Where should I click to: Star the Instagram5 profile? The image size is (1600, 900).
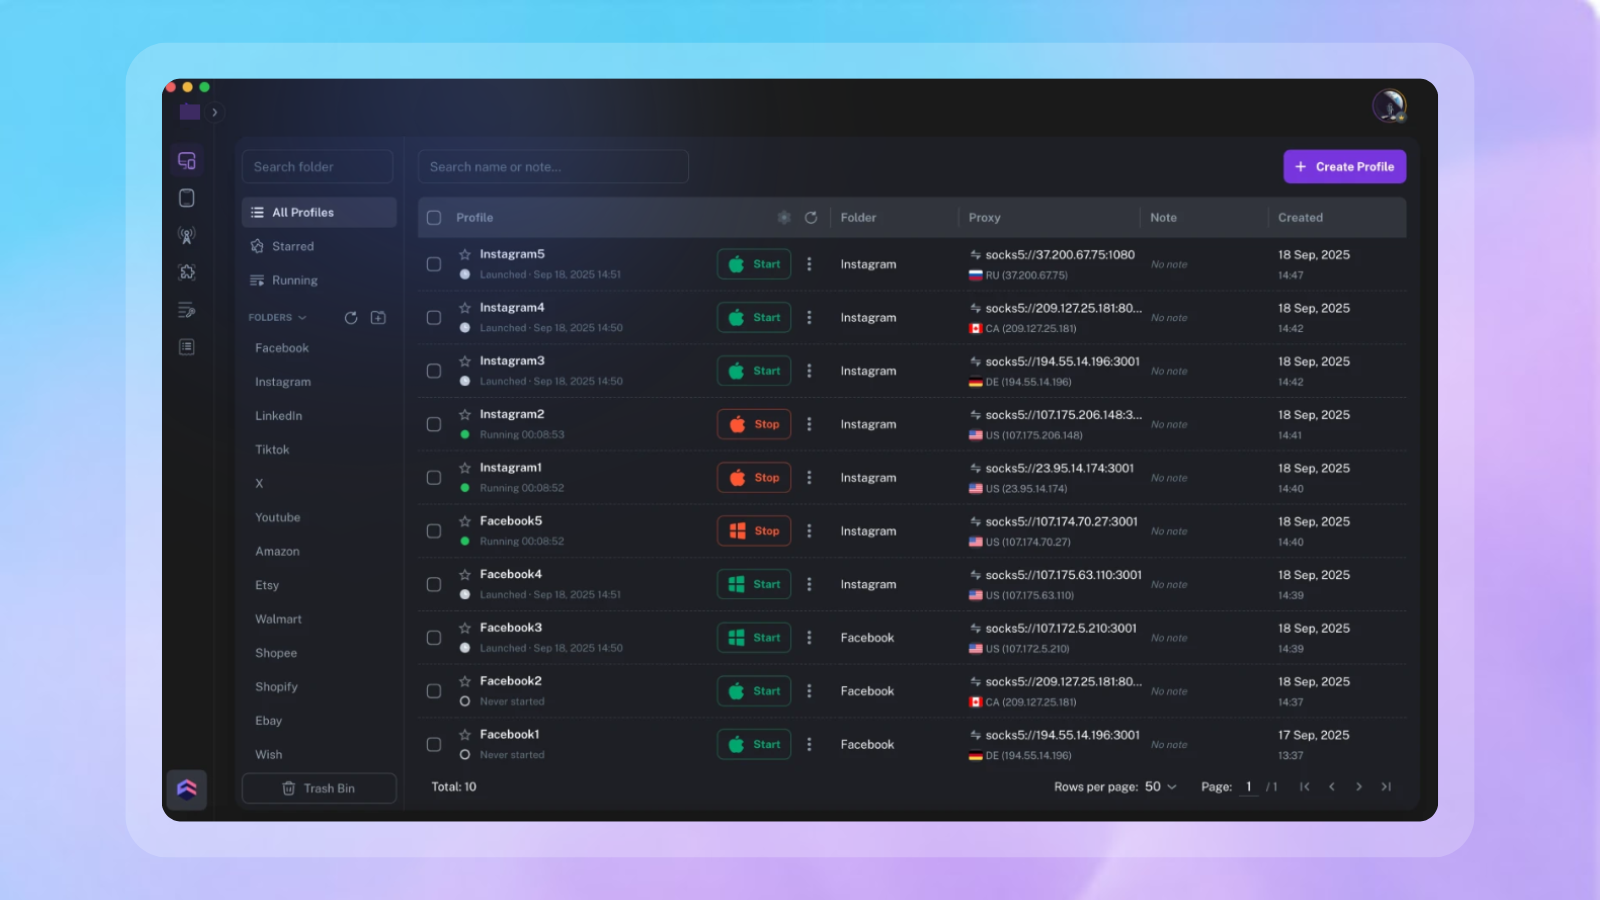pos(465,255)
